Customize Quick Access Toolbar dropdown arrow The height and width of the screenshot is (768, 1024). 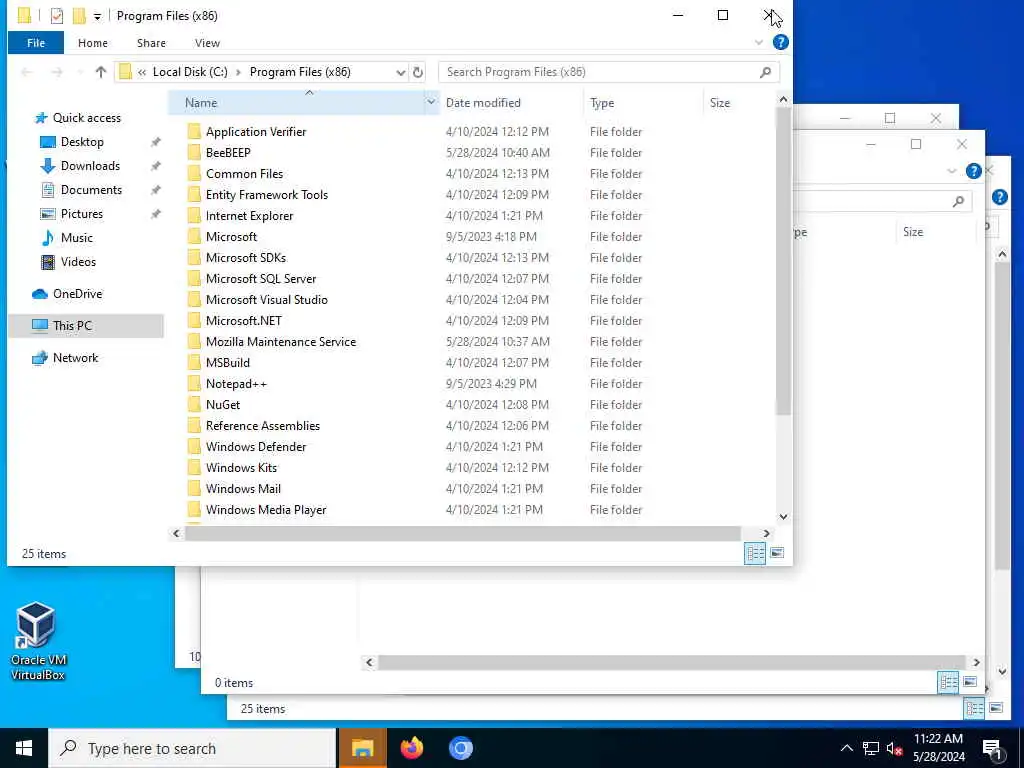point(97,16)
